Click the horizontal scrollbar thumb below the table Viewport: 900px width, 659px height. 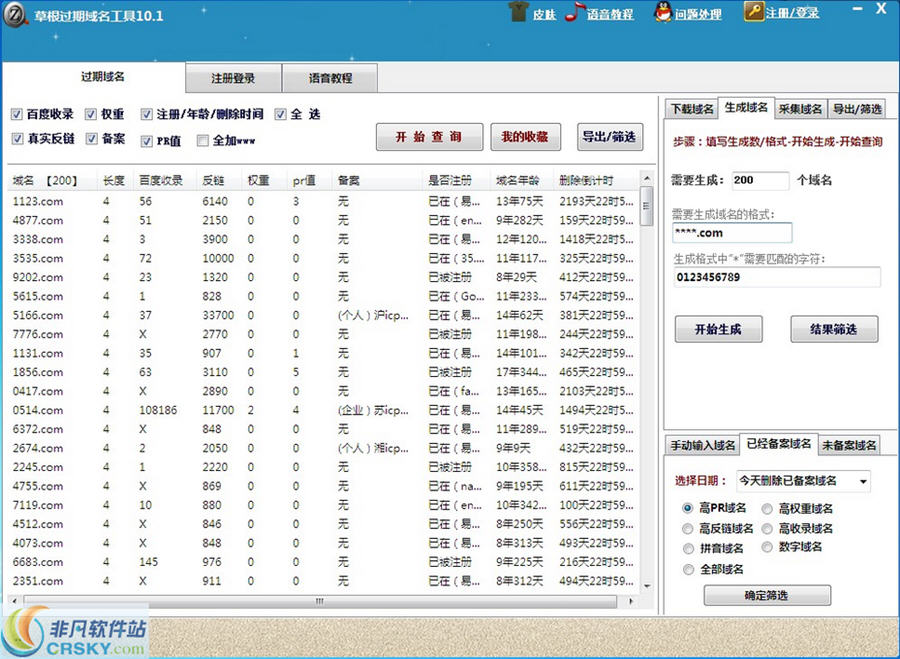pyautogui.click(x=320, y=602)
